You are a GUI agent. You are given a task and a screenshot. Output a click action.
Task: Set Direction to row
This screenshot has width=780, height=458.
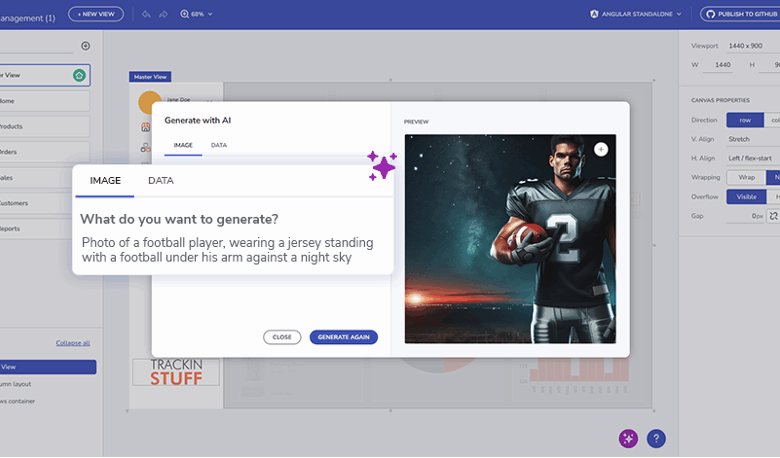click(x=745, y=120)
